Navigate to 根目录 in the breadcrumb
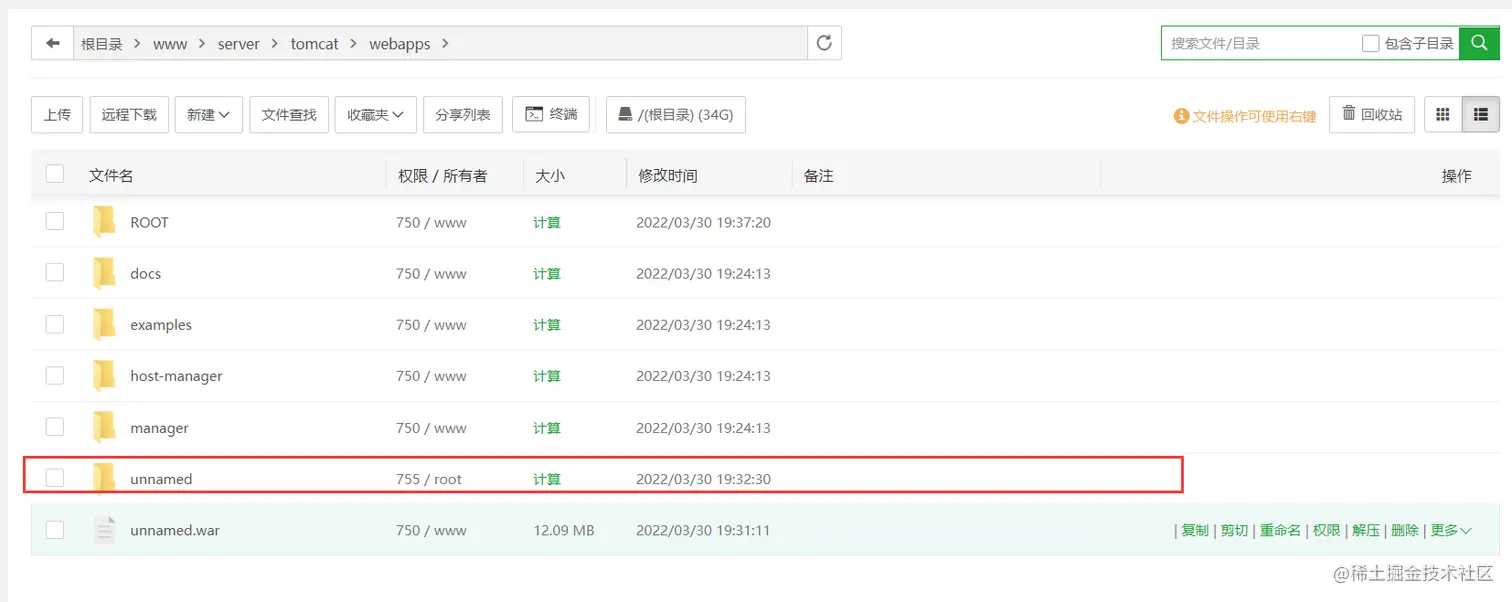Image resolution: width=1512 pixels, height=602 pixels. (x=102, y=44)
